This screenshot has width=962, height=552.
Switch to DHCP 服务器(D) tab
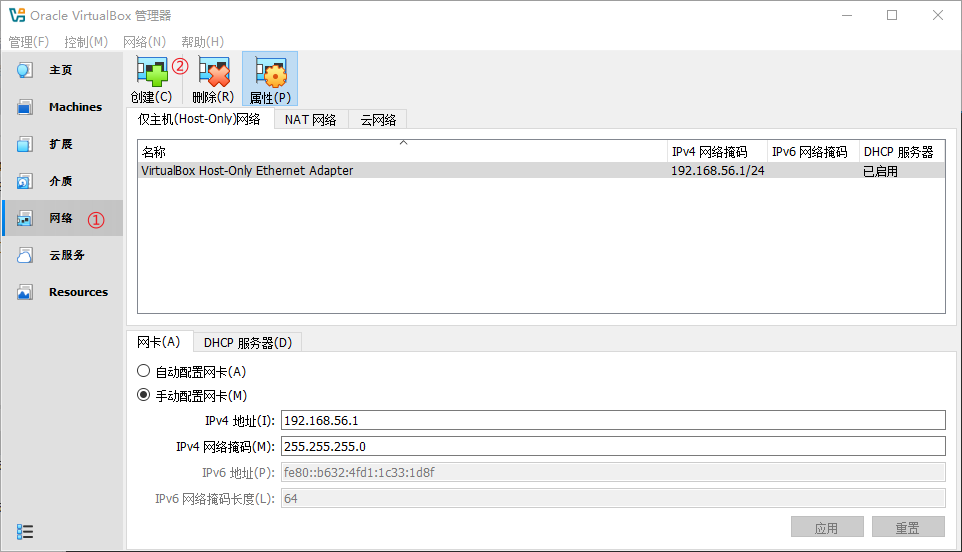(248, 343)
